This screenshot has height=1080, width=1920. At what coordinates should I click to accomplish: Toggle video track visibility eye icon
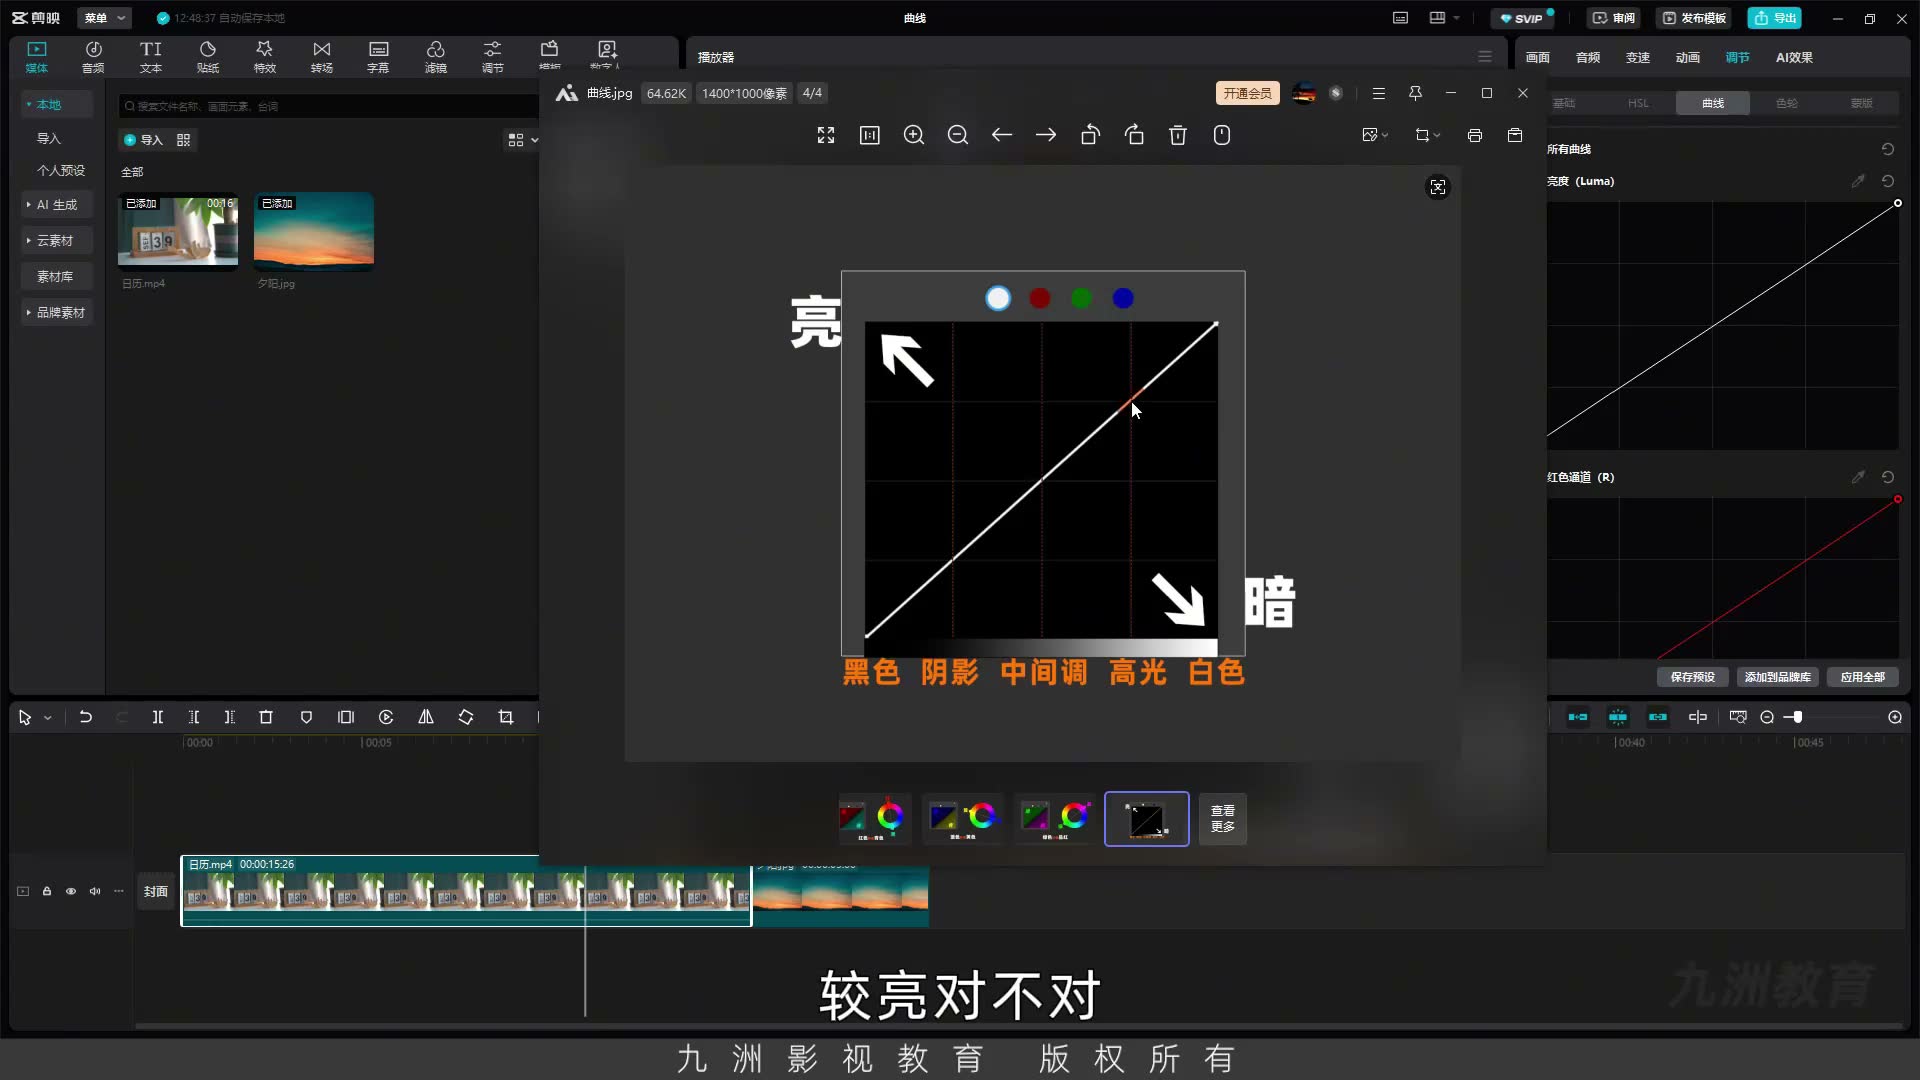pos(71,891)
